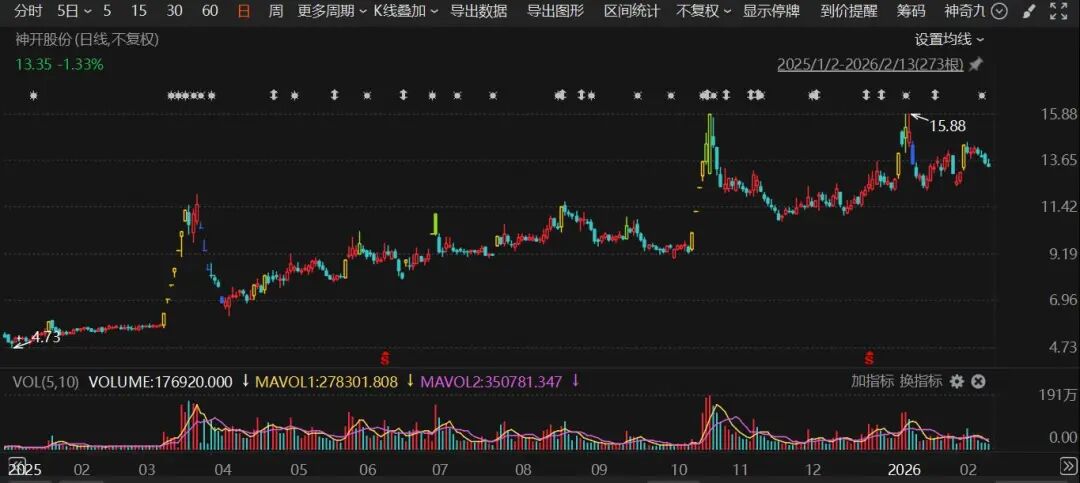Viewport: 1080px width, 483px height.
Task: Switch to the 周 weekly tab
Action: (x=276, y=12)
